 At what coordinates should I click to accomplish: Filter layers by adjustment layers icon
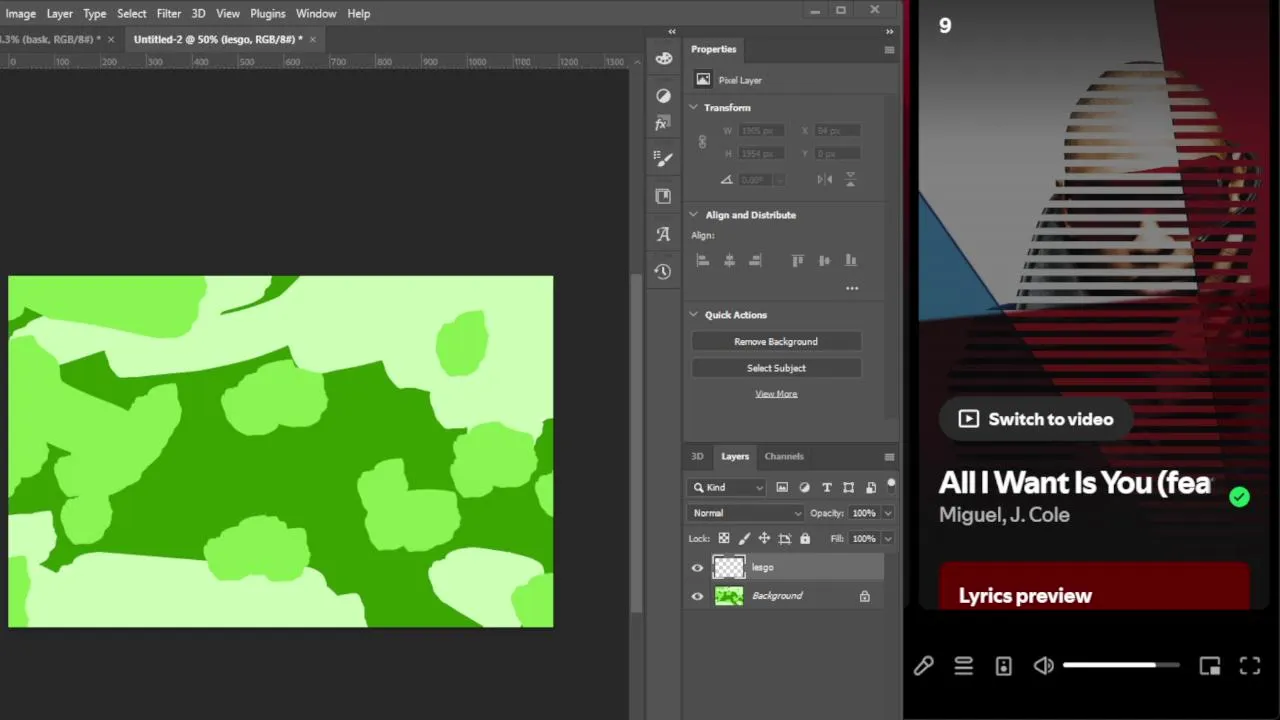point(805,487)
